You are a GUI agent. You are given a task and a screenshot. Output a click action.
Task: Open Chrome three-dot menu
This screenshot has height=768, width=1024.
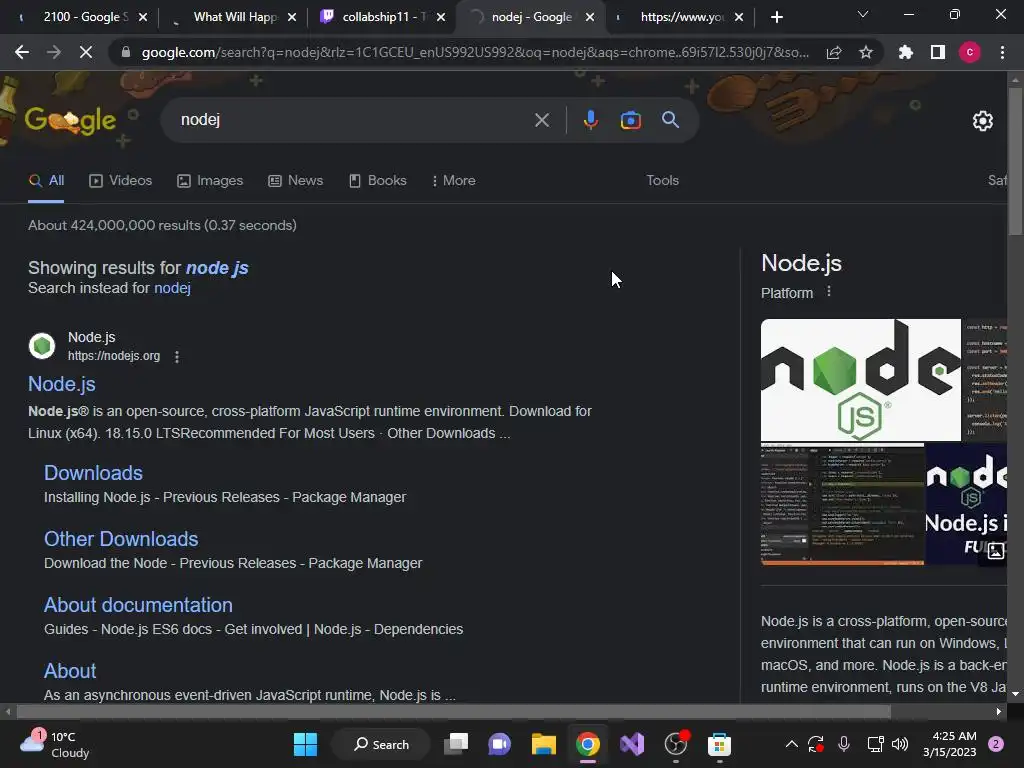(x=1002, y=52)
